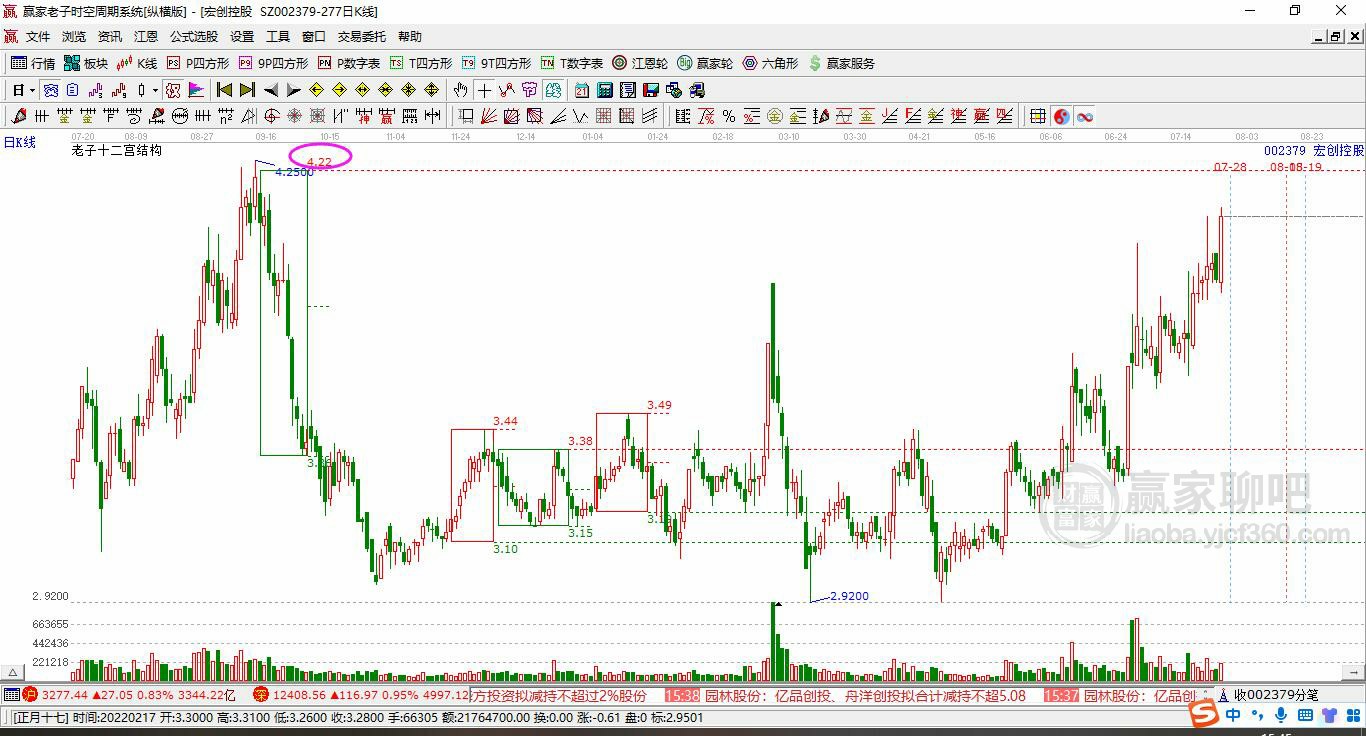The height and width of the screenshot is (736, 1366).
Task: Click the 日K线 period label
Action: [19, 142]
